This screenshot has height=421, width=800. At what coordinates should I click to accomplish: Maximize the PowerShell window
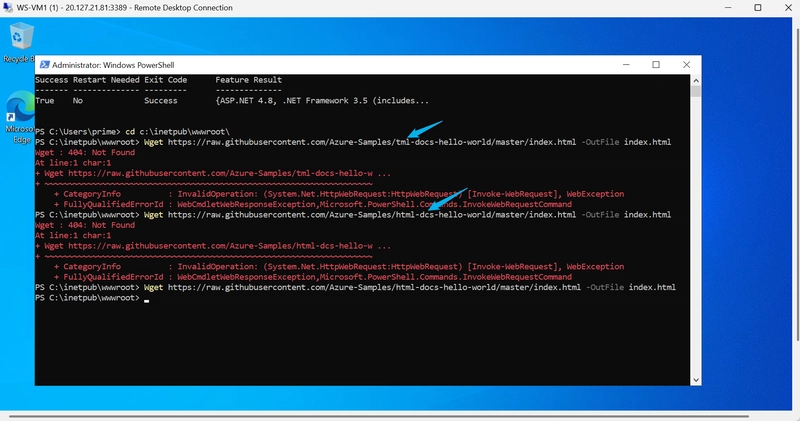(x=656, y=65)
